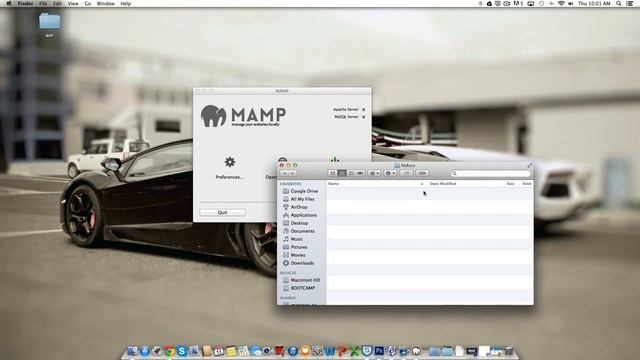Click the clock in menu bar
This screenshot has height=360, width=640.
pyautogui.click(x=594, y=3)
